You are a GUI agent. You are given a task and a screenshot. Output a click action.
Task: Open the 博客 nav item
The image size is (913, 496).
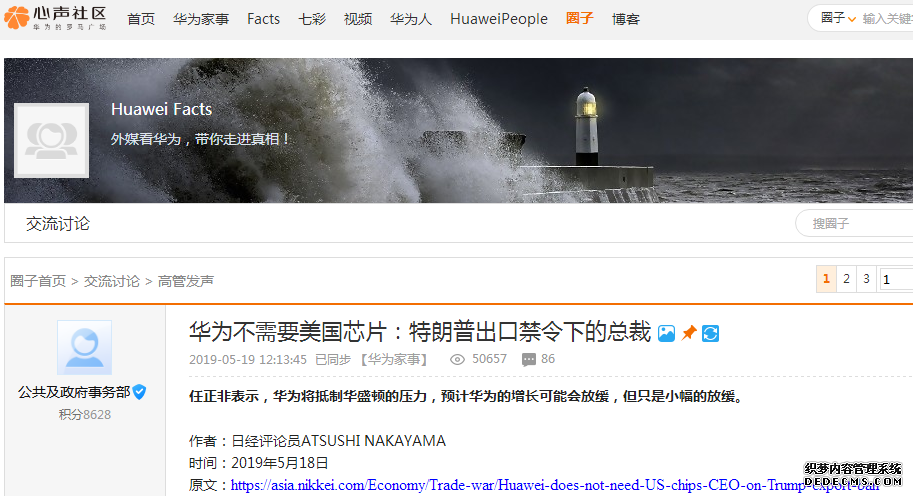click(626, 19)
